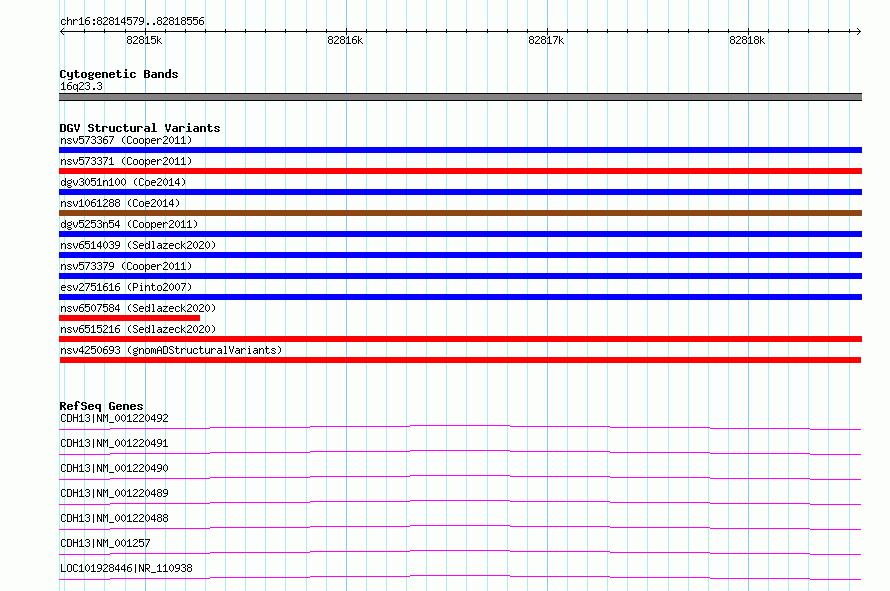Open transcript CDH13|NM_001220491
This screenshot has height=591, width=890.
[x=114, y=443]
